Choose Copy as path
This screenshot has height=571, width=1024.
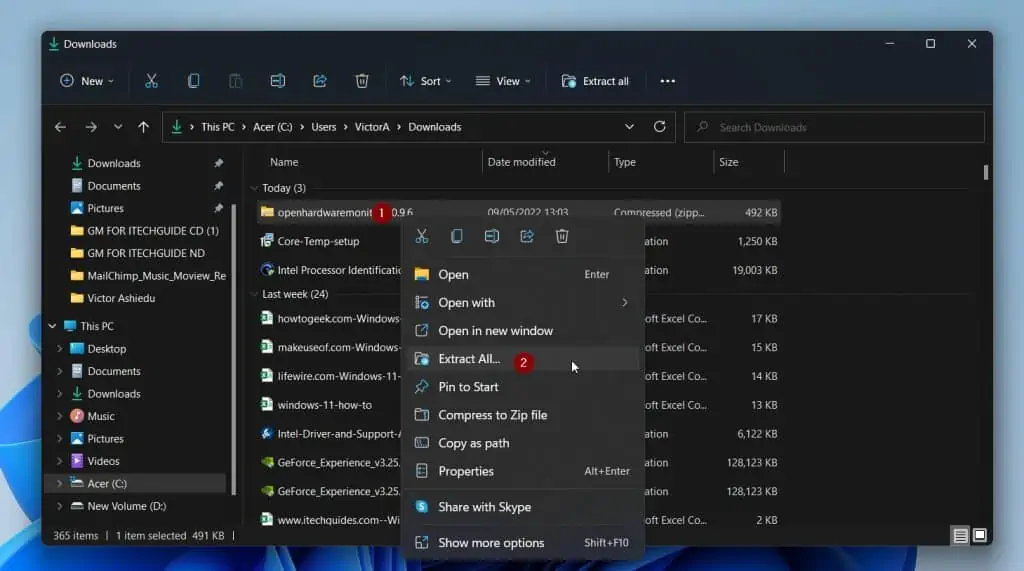click(522, 443)
